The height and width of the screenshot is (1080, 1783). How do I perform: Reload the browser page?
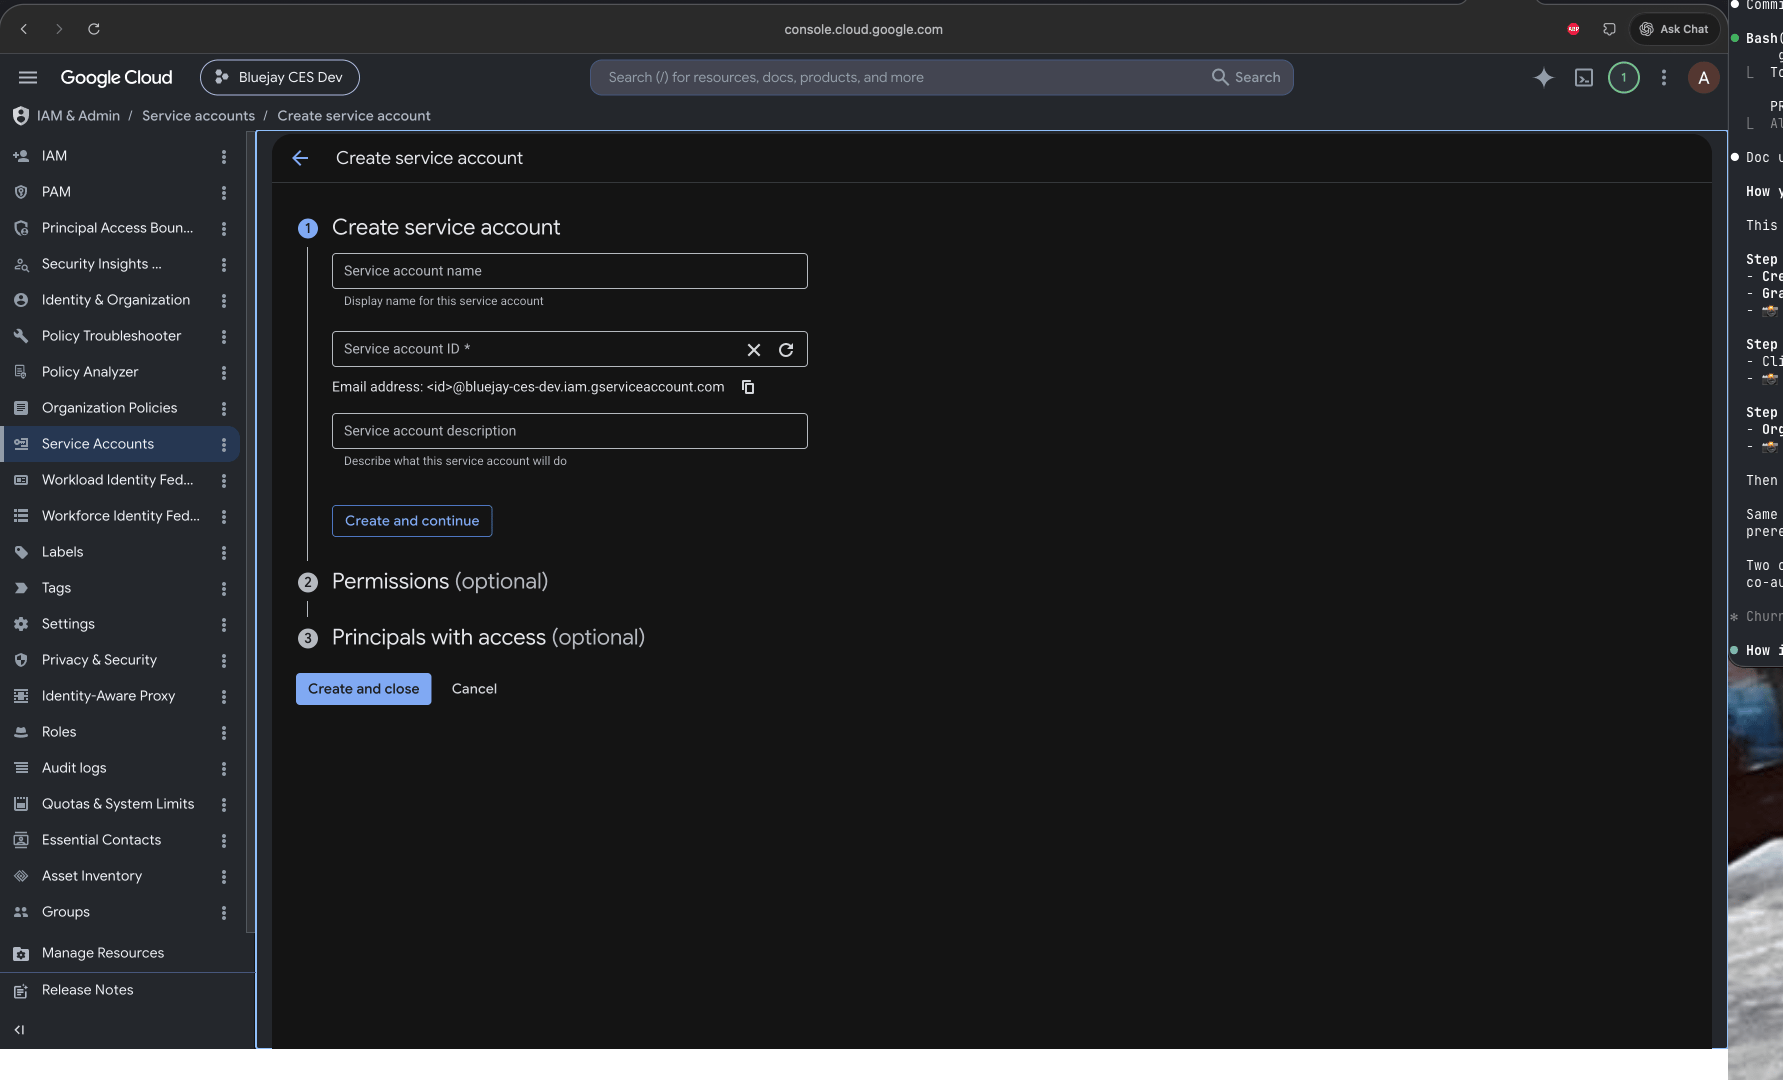[x=94, y=29]
